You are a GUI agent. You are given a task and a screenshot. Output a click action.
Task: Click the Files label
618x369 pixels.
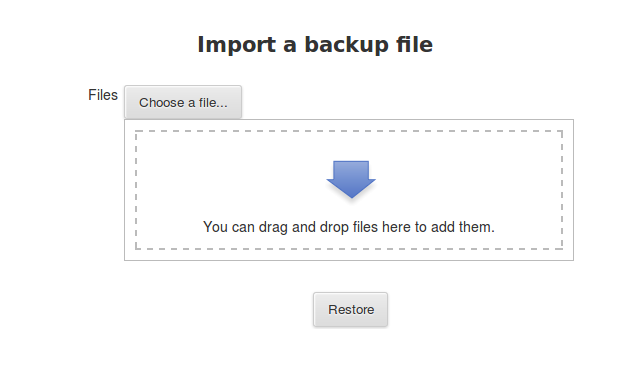[103, 95]
